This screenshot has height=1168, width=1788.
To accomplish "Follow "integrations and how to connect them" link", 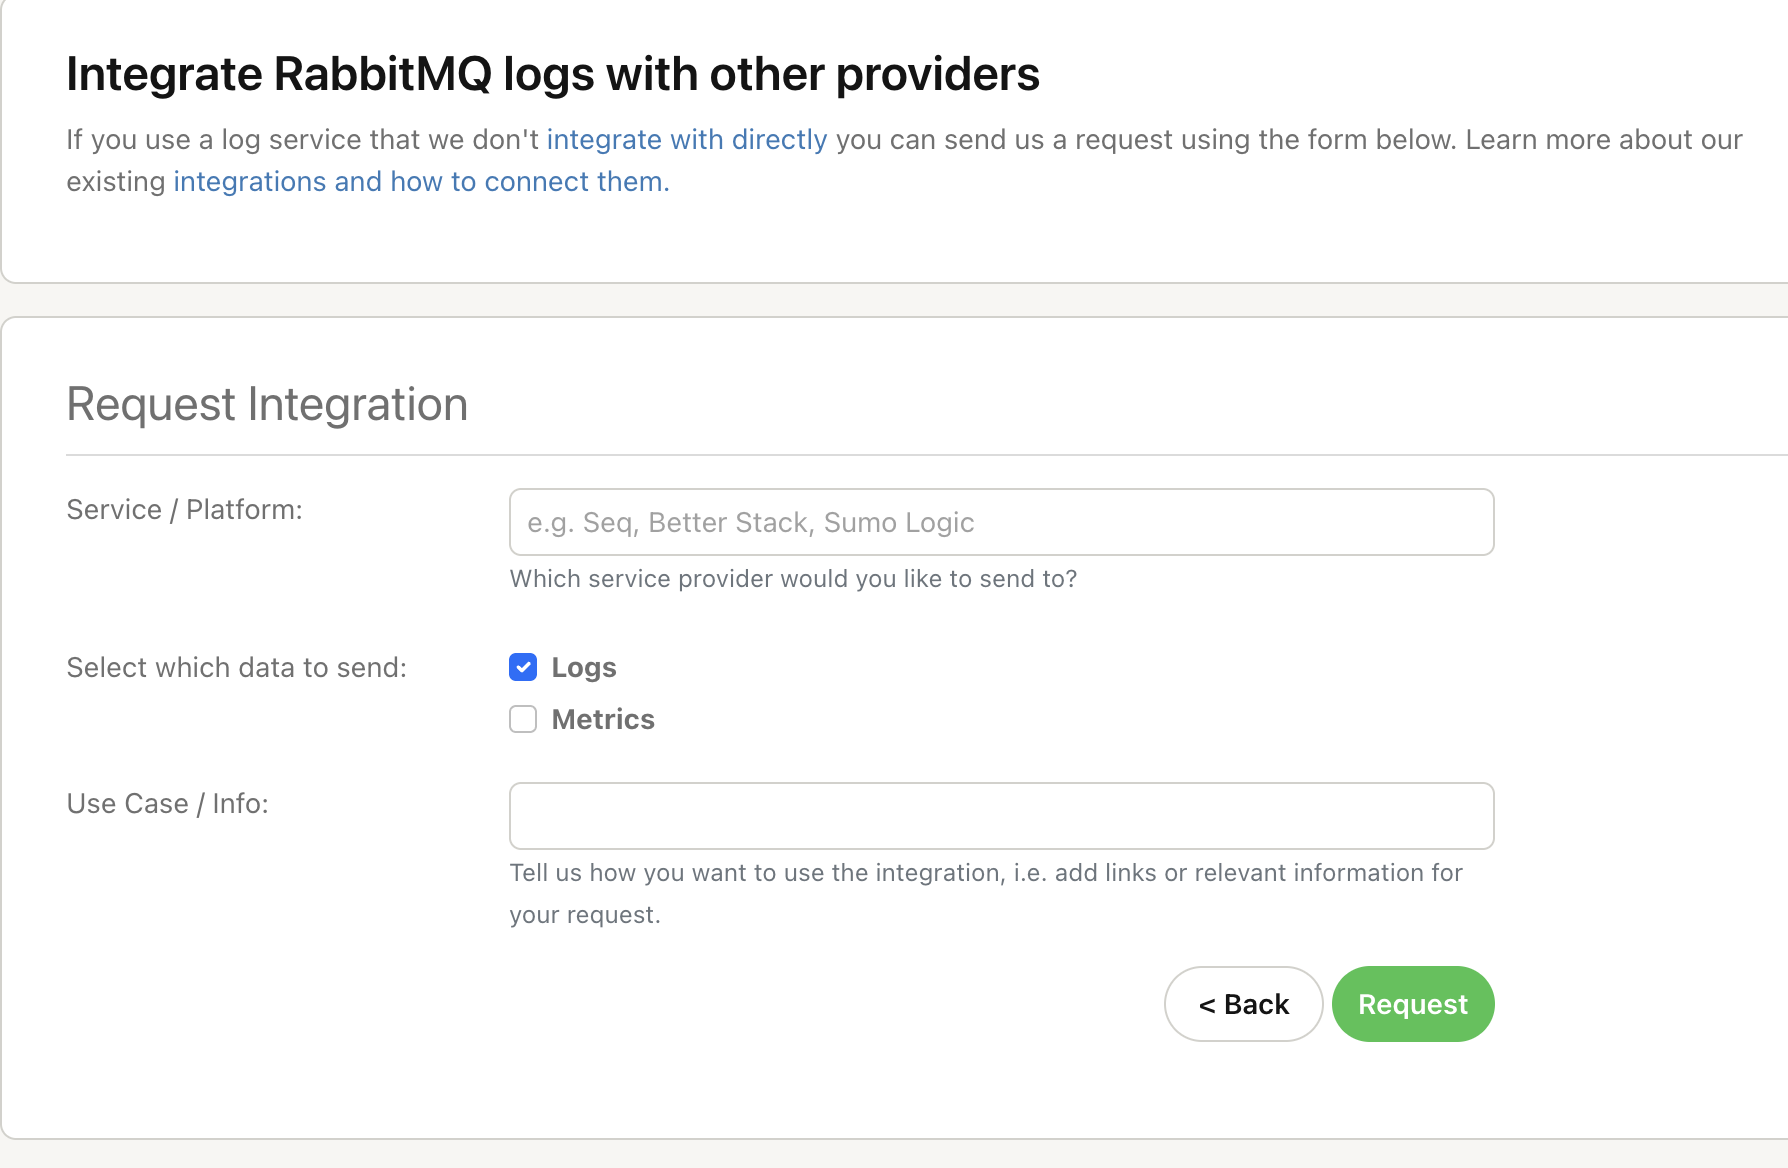I will tap(421, 182).
